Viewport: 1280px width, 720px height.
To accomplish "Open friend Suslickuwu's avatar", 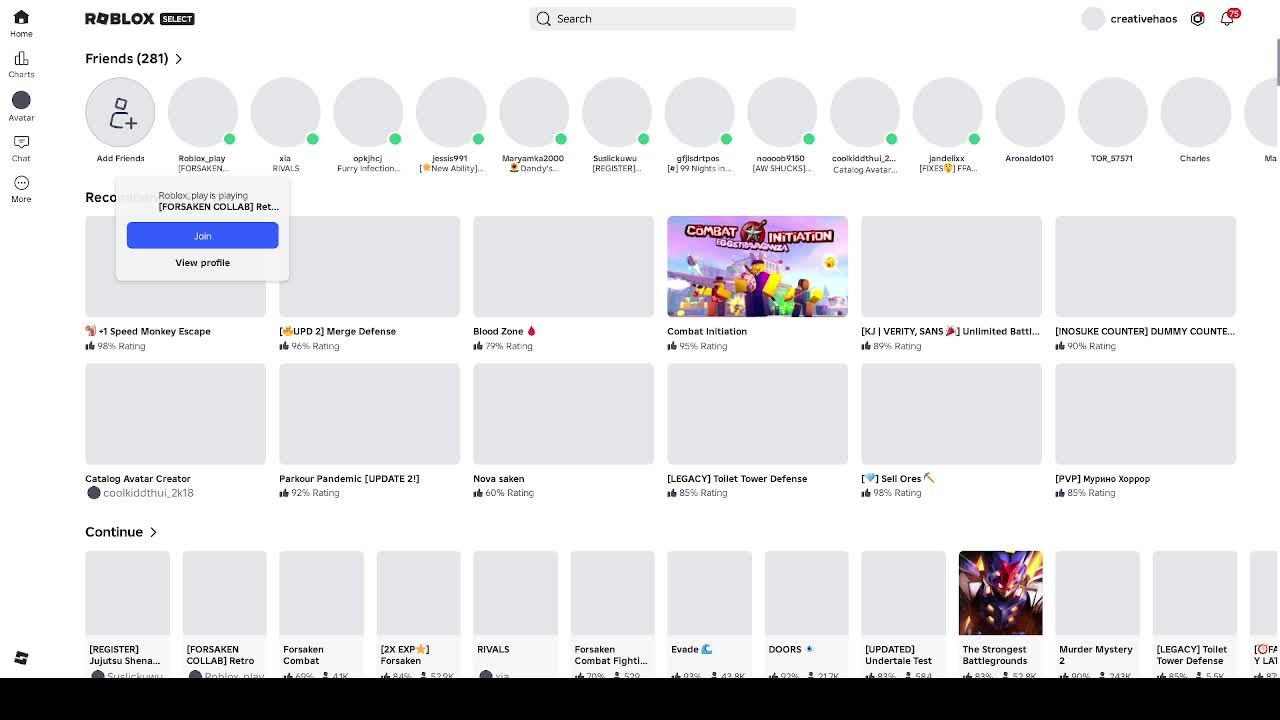I will pos(617,112).
